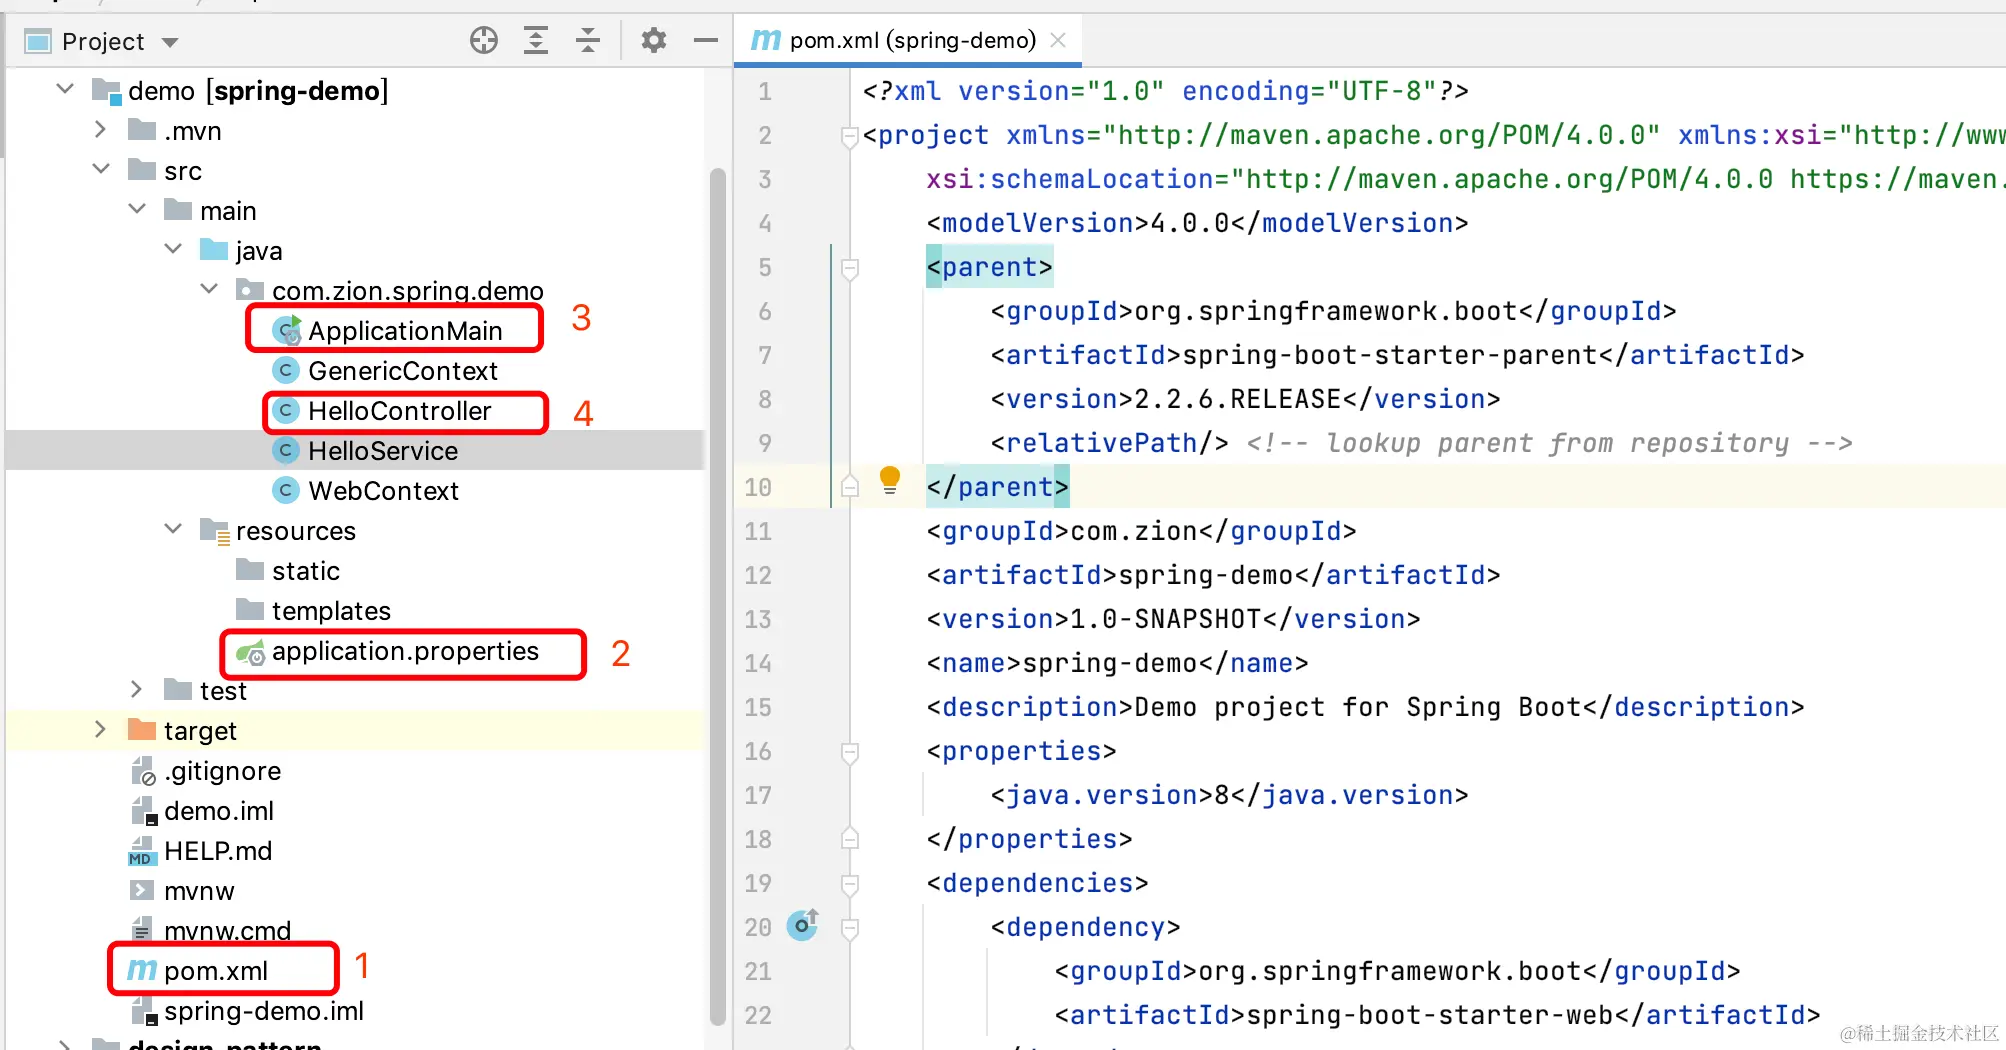Click the spring-demo name value on line 14
This screenshot has width=2006, height=1050.
[1110, 663]
